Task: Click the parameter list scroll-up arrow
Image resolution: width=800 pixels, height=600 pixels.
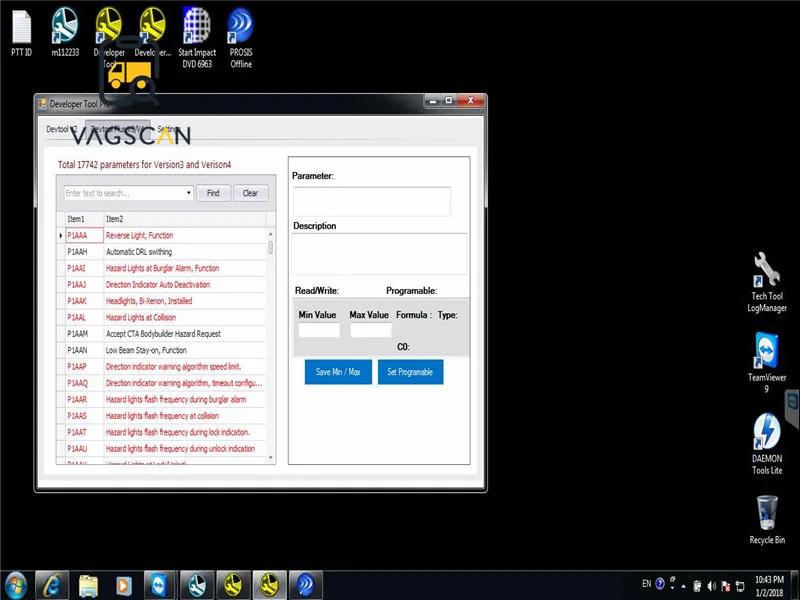Action: click(270, 234)
